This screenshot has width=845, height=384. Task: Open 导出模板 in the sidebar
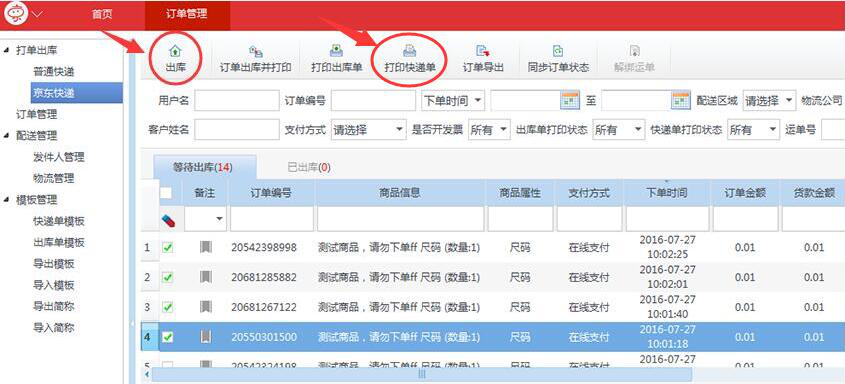coord(53,264)
